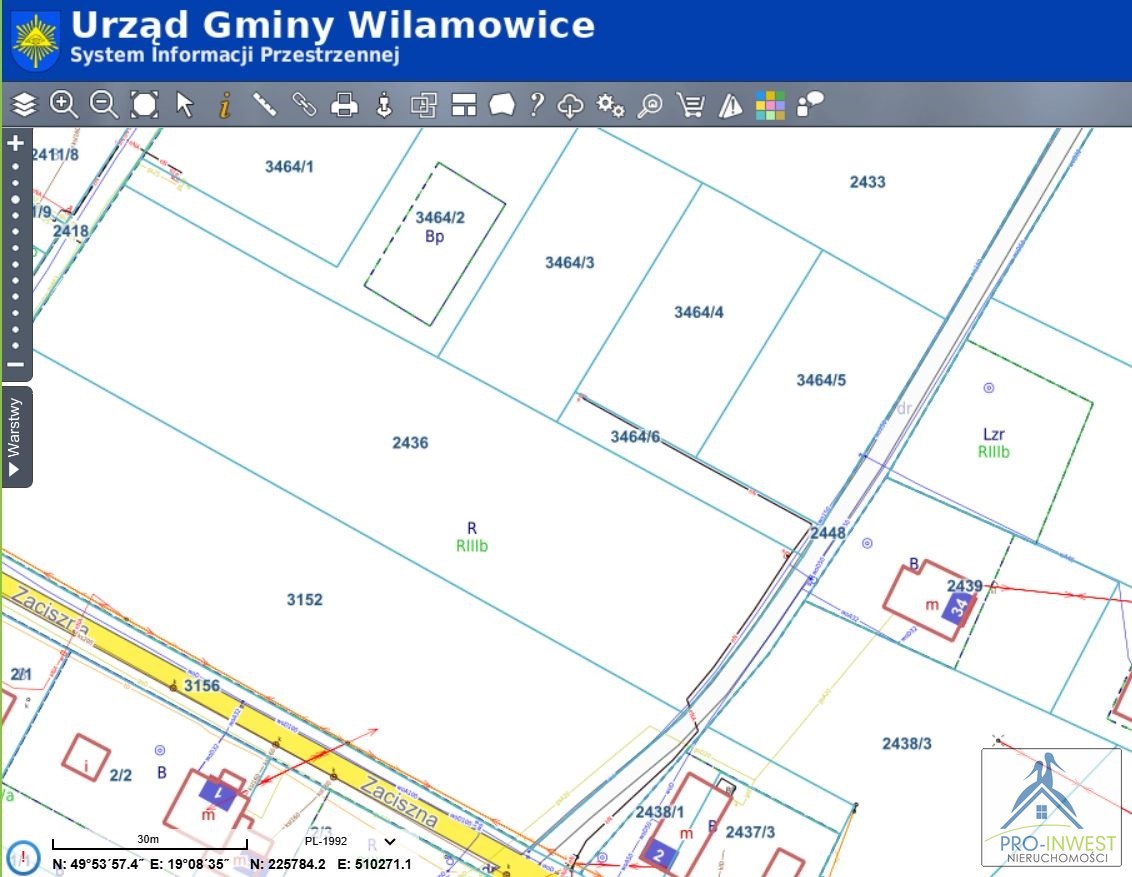Click the cloud download icon
The image size is (1132, 877).
(x=570, y=104)
